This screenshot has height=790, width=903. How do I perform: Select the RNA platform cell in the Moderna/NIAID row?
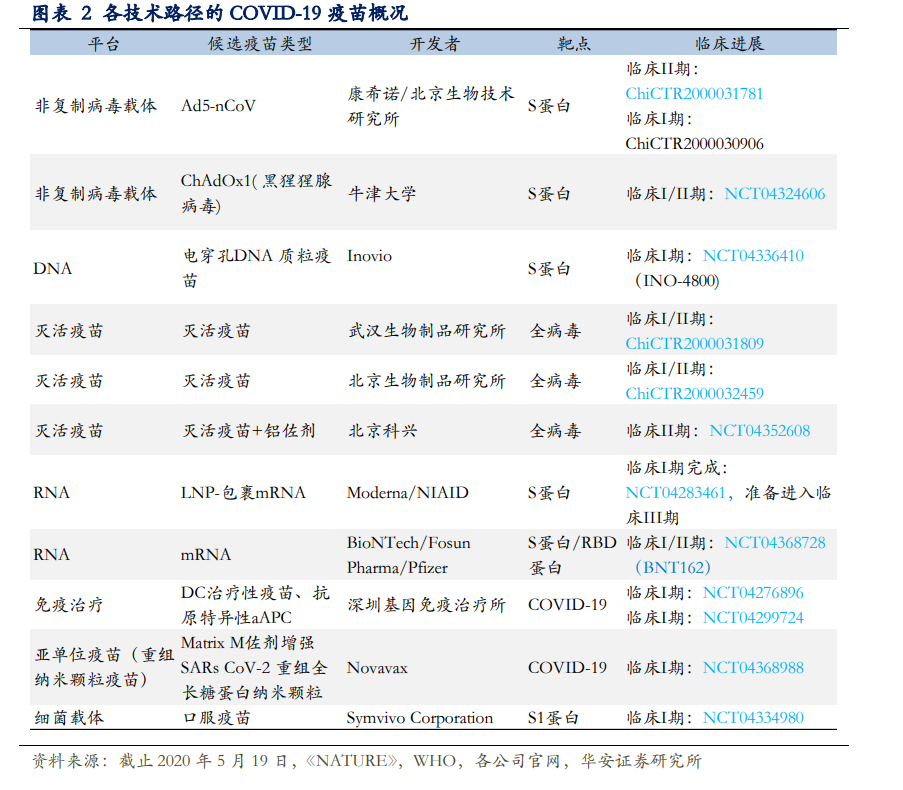coord(51,493)
